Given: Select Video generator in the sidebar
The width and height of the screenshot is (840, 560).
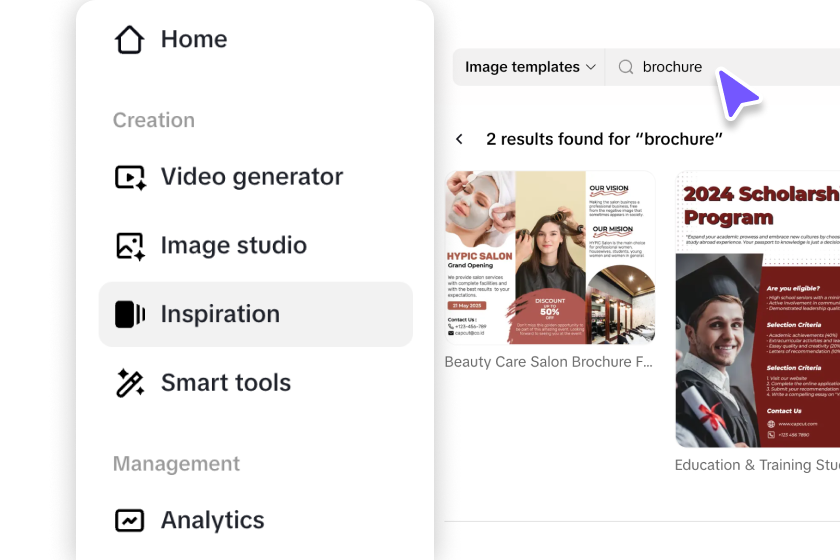Looking at the screenshot, I should [251, 177].
